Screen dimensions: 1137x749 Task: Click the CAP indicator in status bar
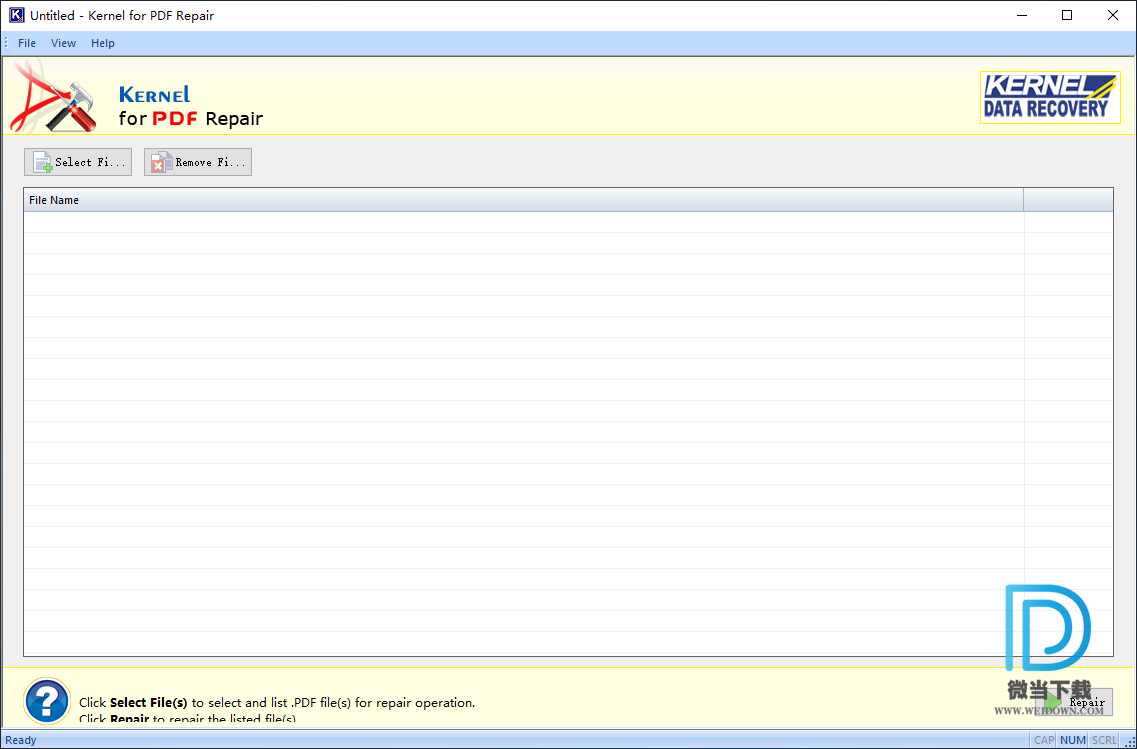pyautogui.click(x=1043, y=740)
